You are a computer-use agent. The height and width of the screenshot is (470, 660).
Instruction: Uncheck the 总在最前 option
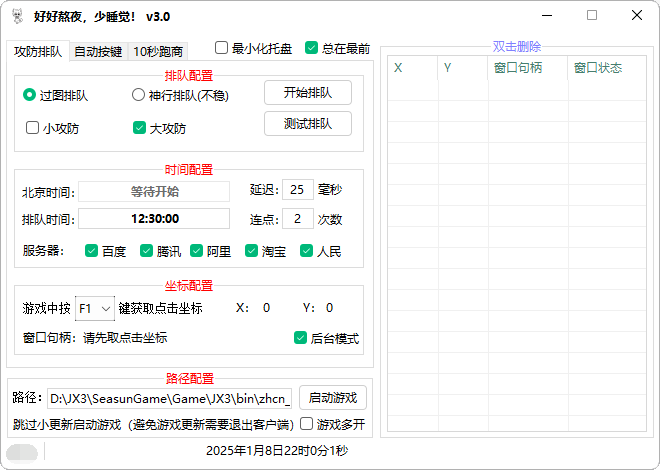pos(312,48)
